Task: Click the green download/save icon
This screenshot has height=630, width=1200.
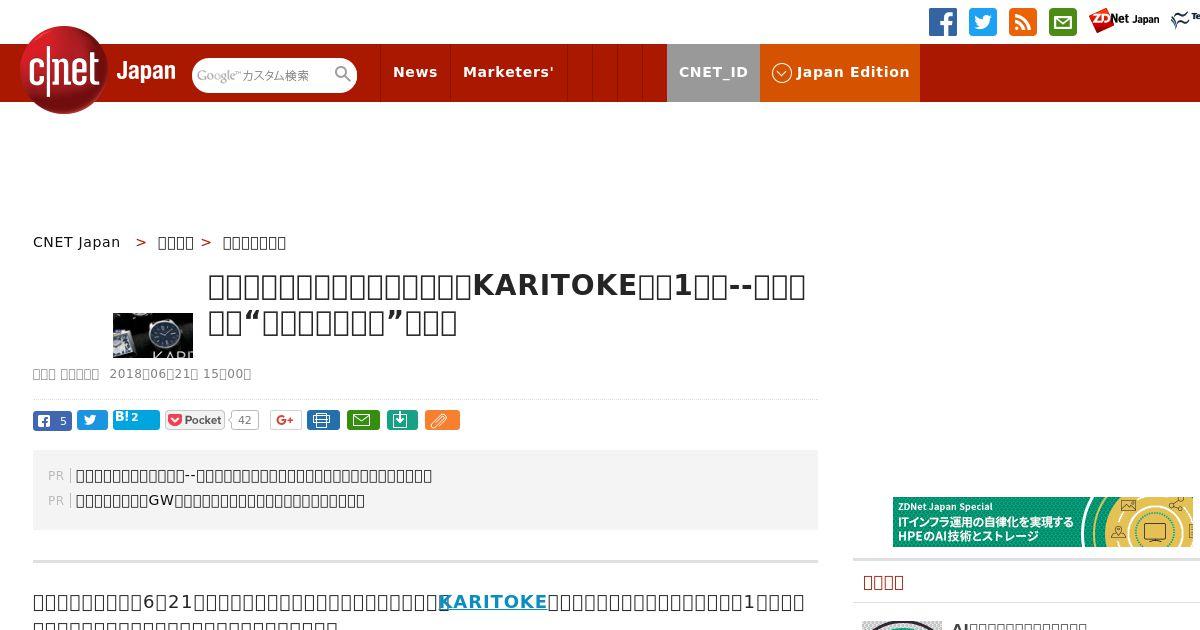Action: [402, 420]
